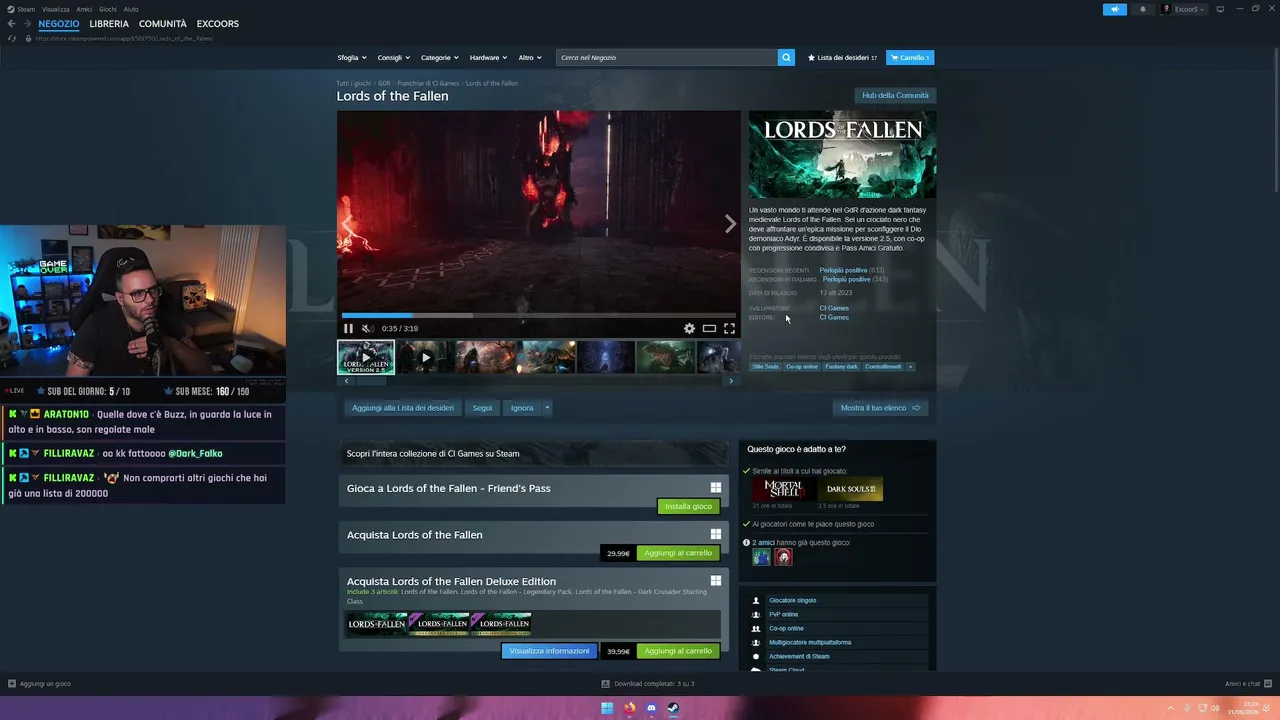Image resolution: width=1280 pixels, height=720 pixels.
Task: Click Aggiungi alla Lista dei desideri
Action: (403, 408)
